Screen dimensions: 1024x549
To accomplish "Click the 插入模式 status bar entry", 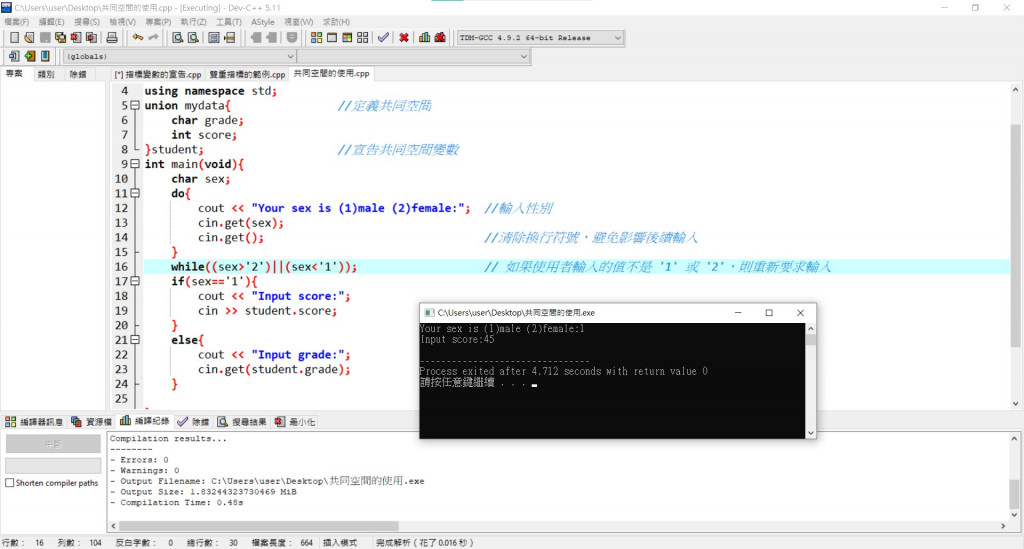I will [340, 542].
